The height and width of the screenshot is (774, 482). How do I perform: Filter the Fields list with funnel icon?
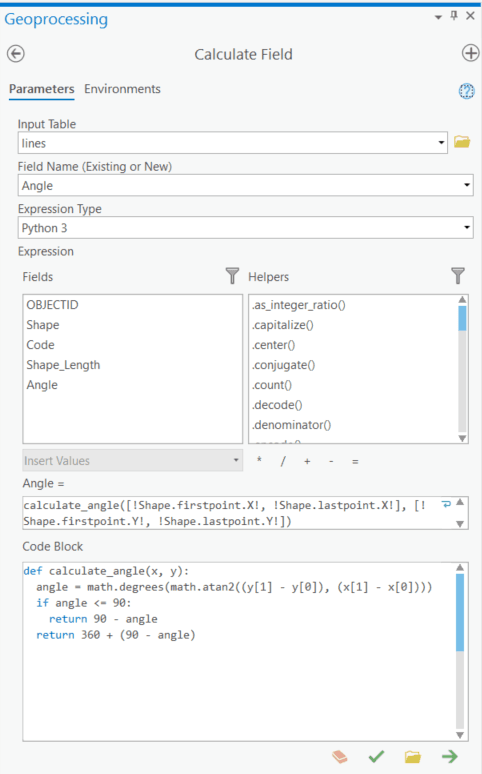click(x=232, y=276)
